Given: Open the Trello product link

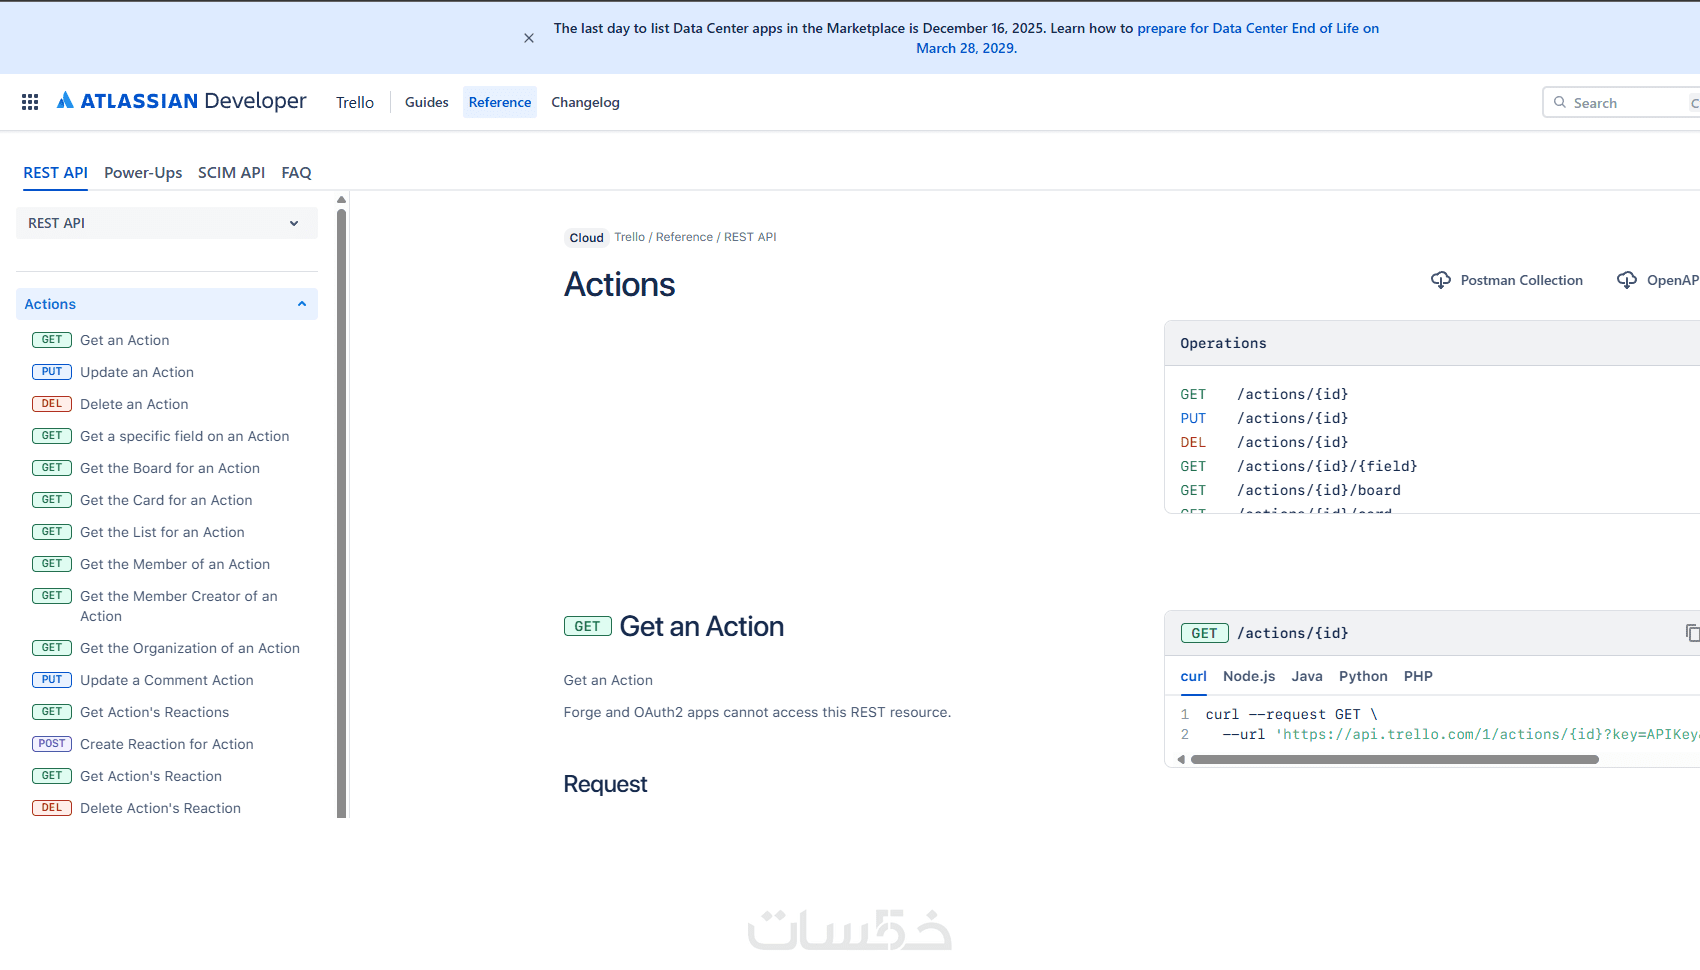Looking at the screenshot, I should coord(355,102).
